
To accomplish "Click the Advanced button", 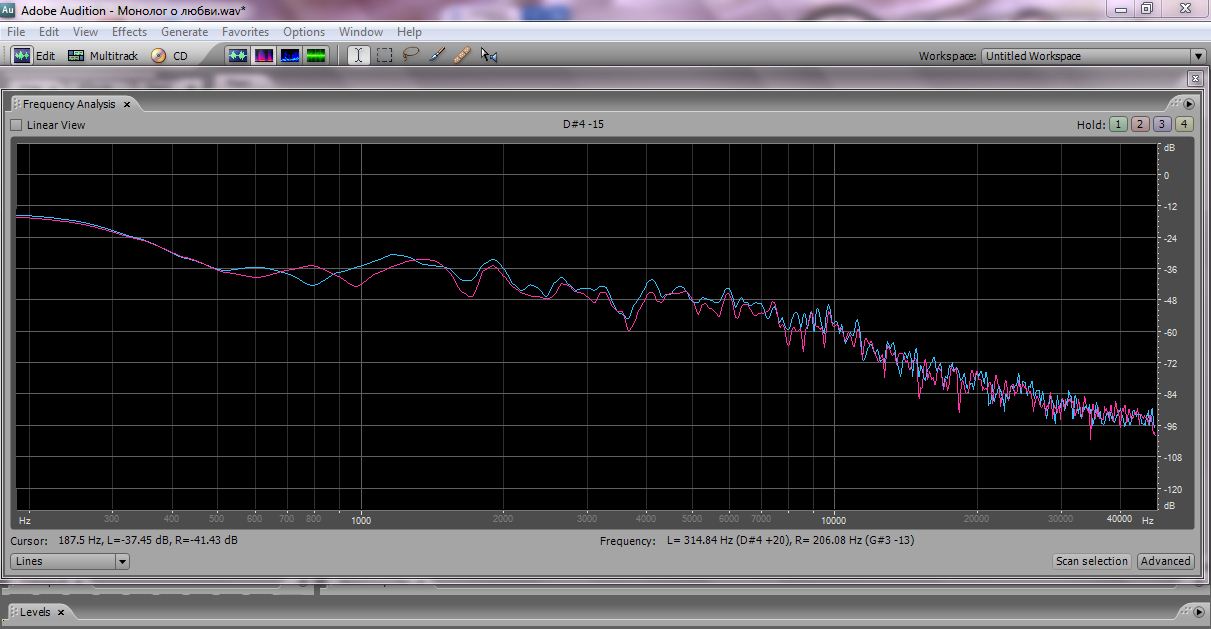I will click(1165, 561).
